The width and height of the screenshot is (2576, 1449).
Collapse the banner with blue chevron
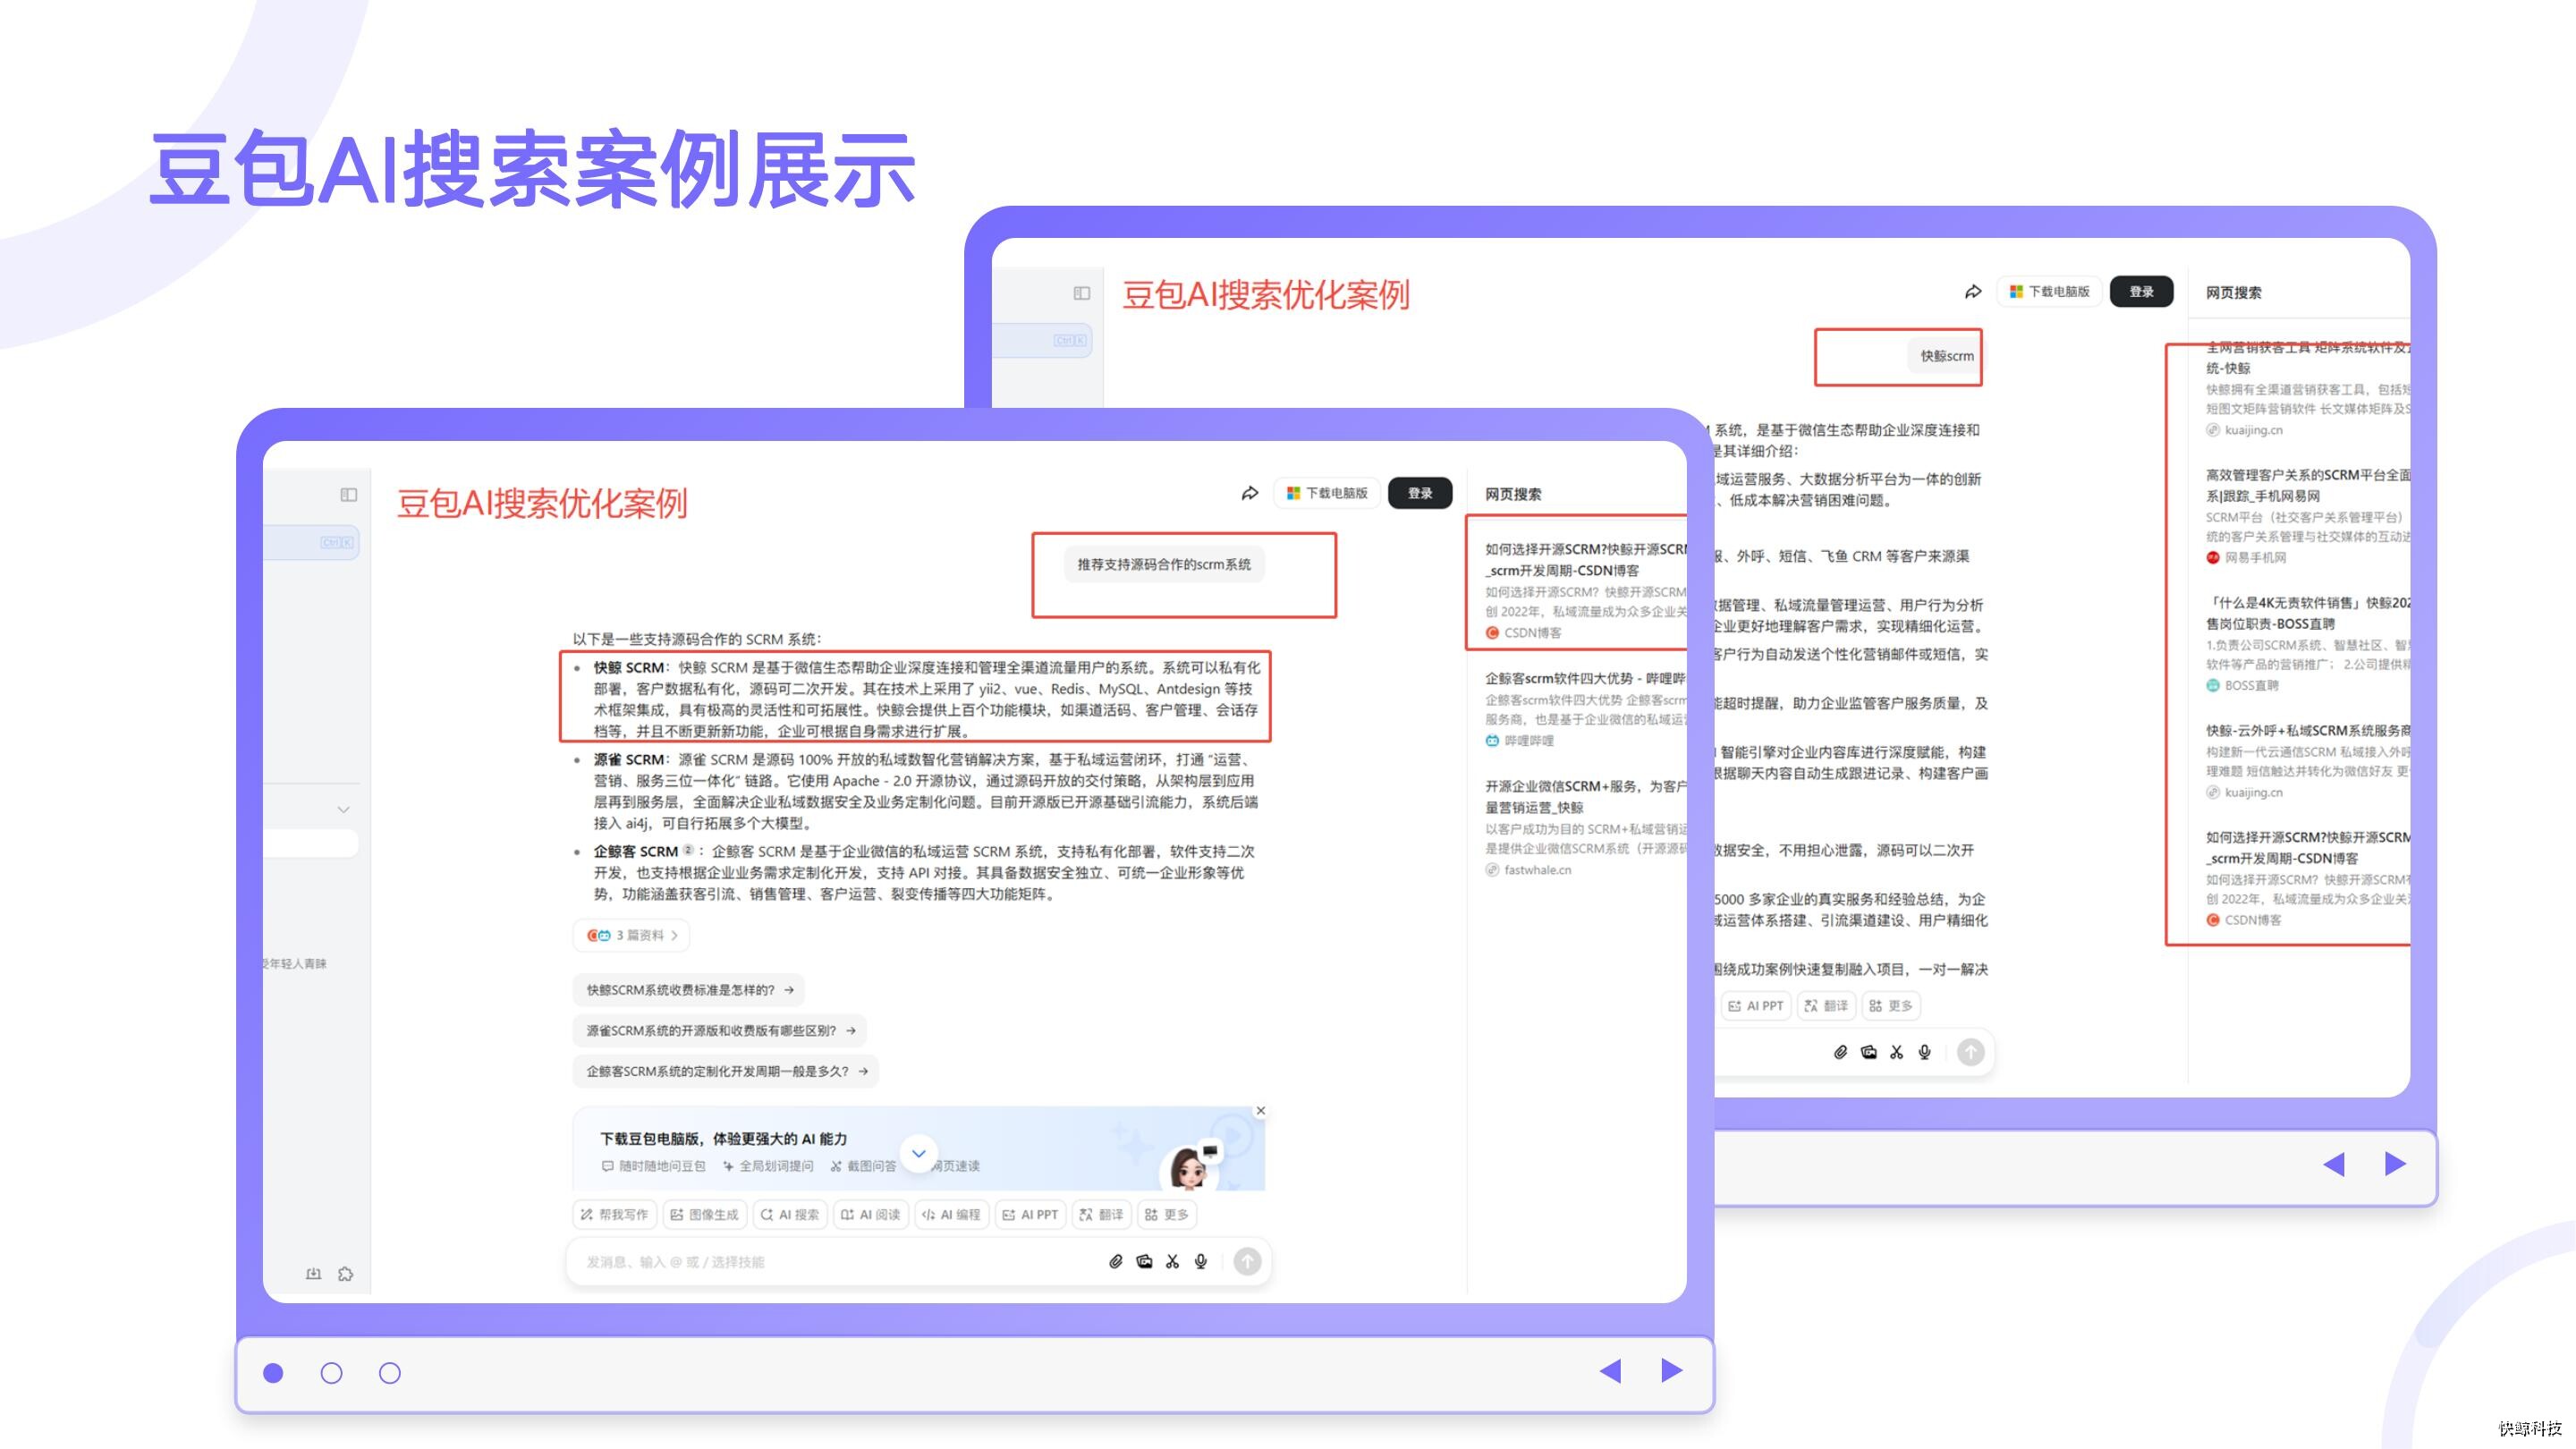point(919,1153)
